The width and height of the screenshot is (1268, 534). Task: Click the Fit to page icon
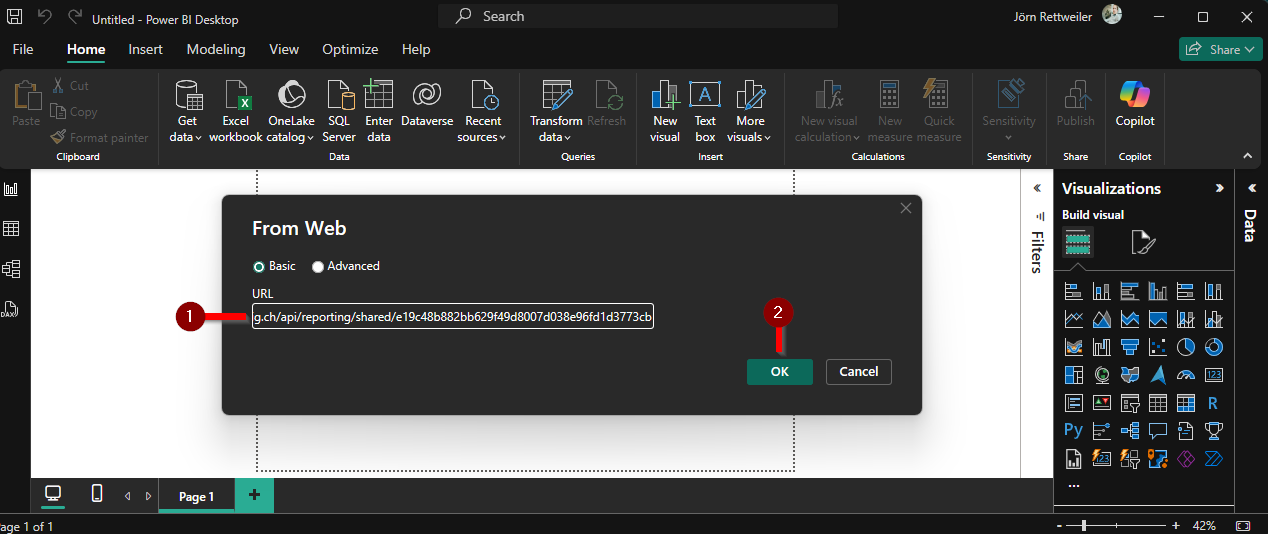[1243, 525]
